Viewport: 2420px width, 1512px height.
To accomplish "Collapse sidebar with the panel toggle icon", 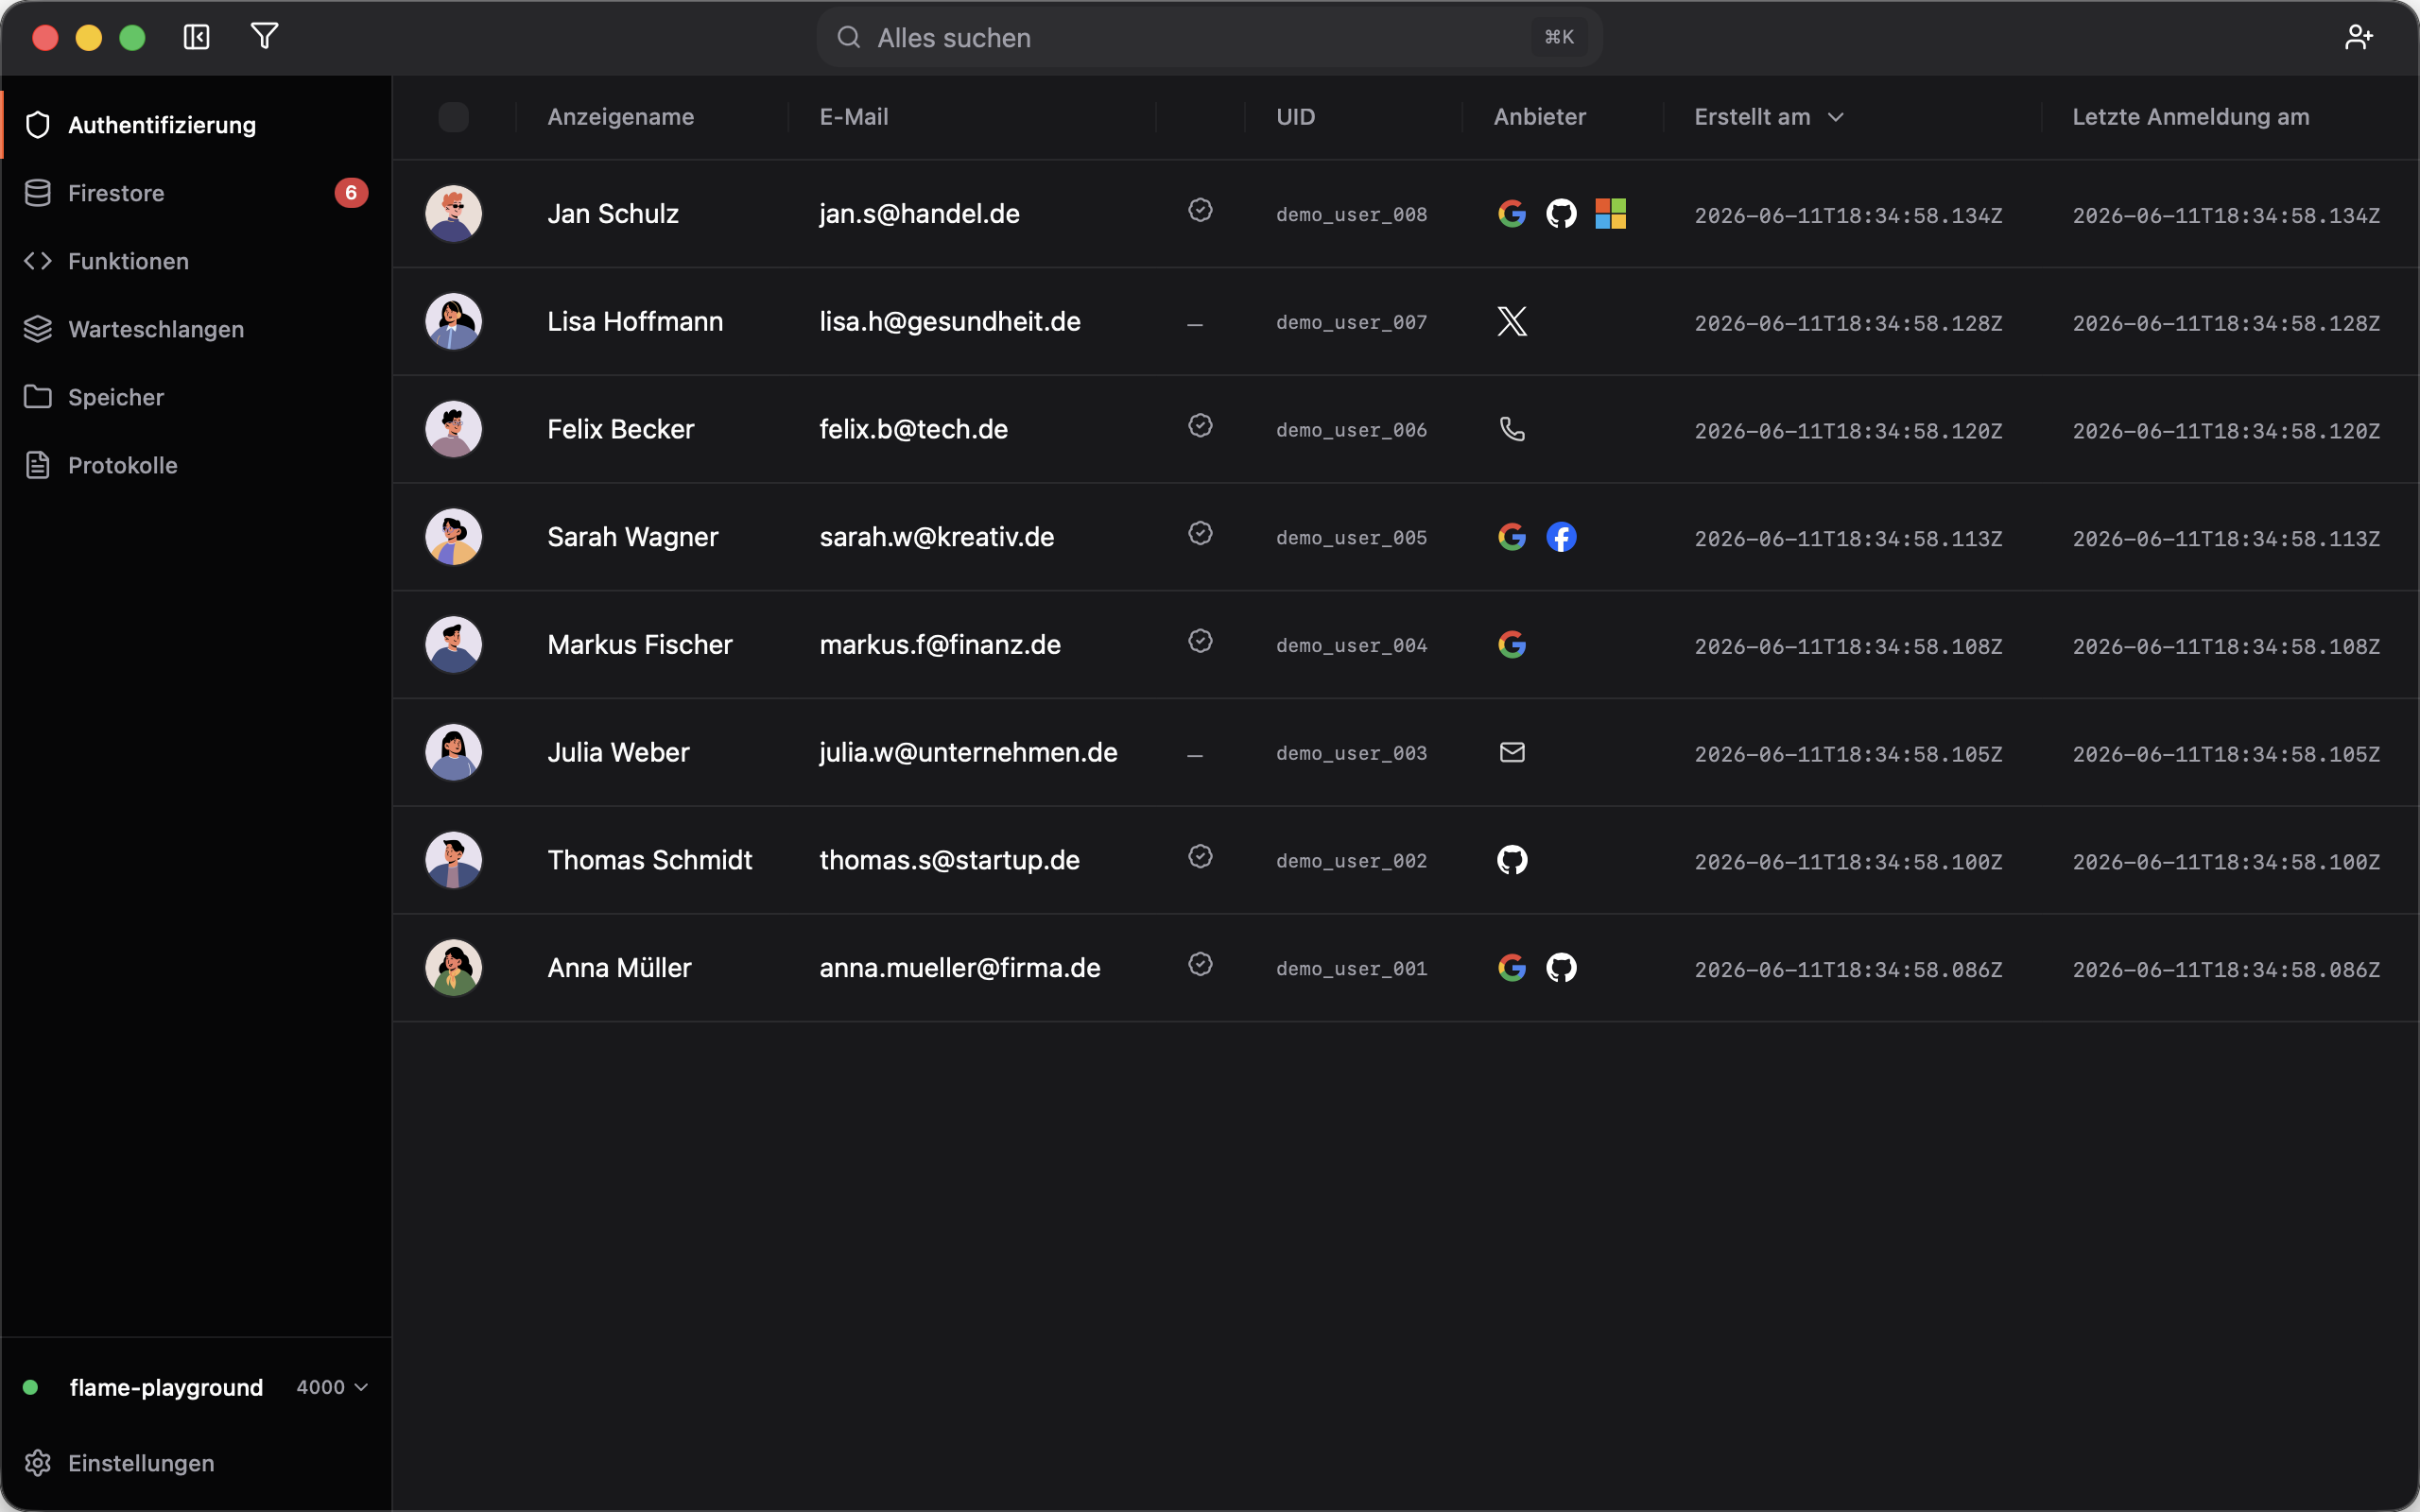I will pyautogui.click(x=196, y=37).
